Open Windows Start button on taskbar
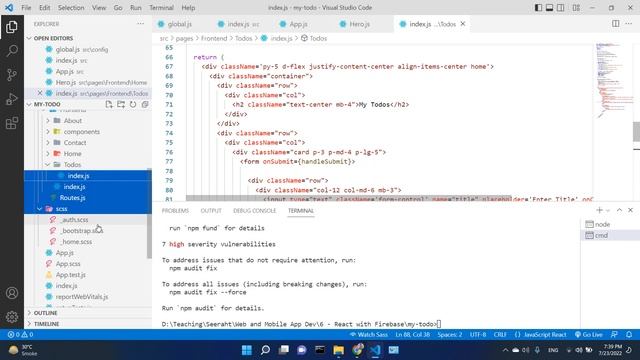 [247, 350]
